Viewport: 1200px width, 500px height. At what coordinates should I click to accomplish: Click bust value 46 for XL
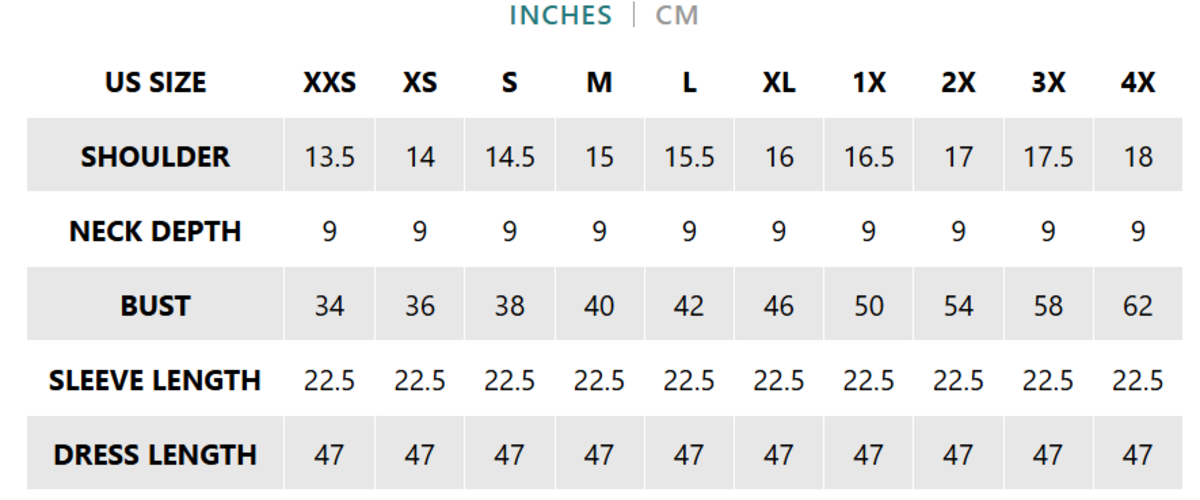[778, 306]
